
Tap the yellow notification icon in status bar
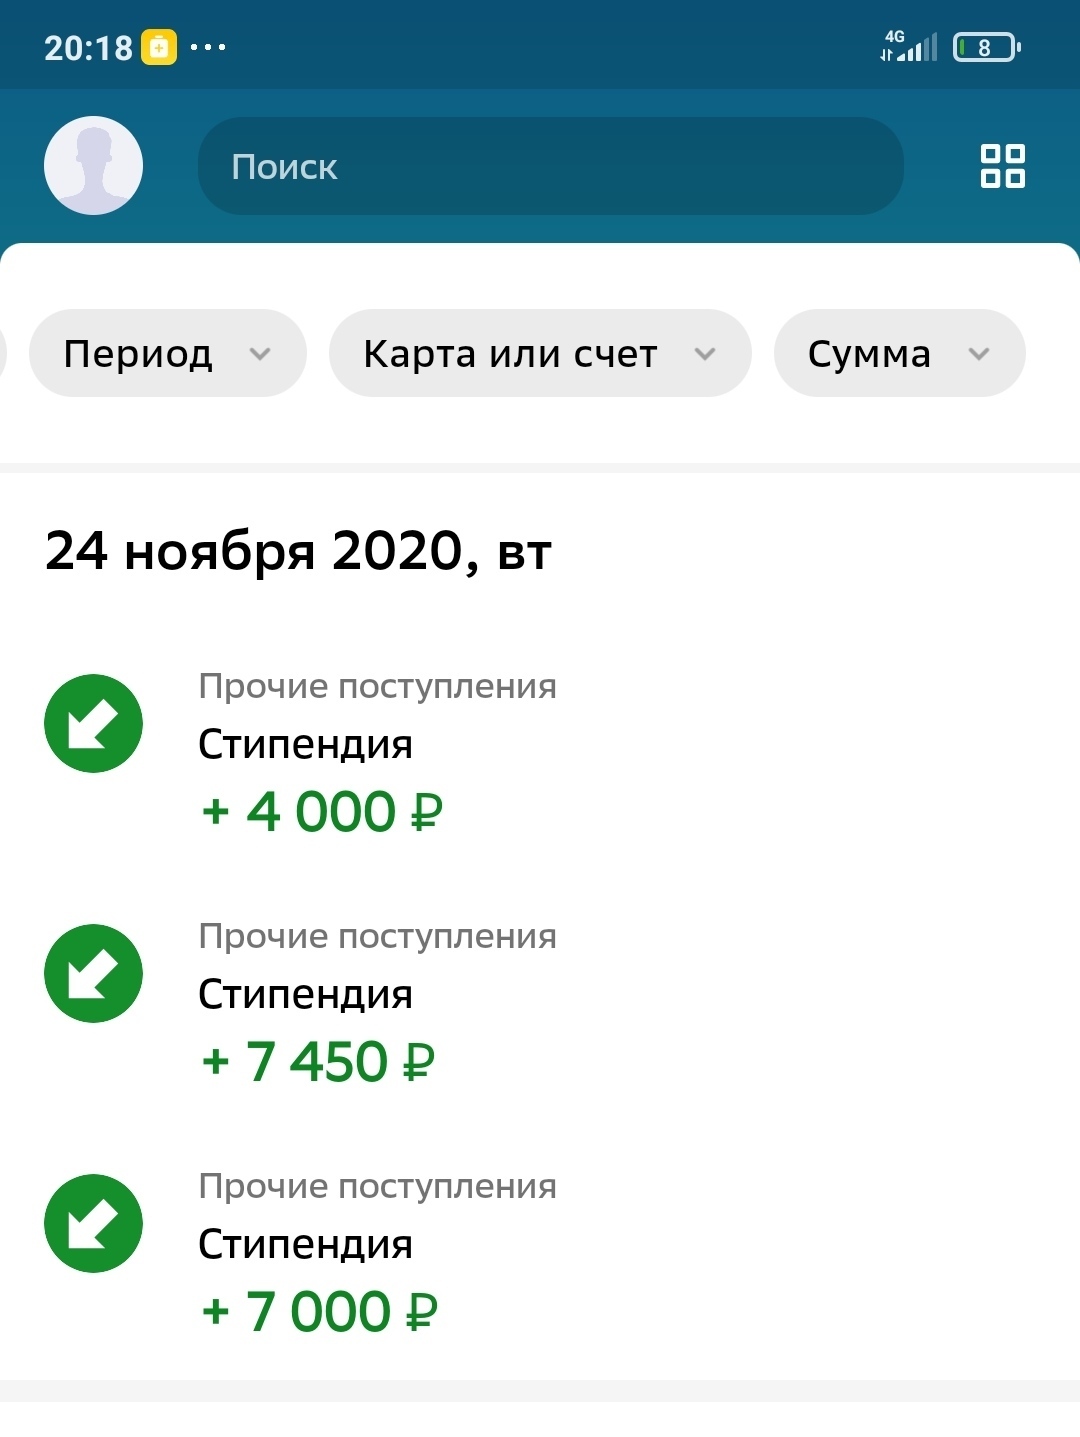tap(158, 47)
